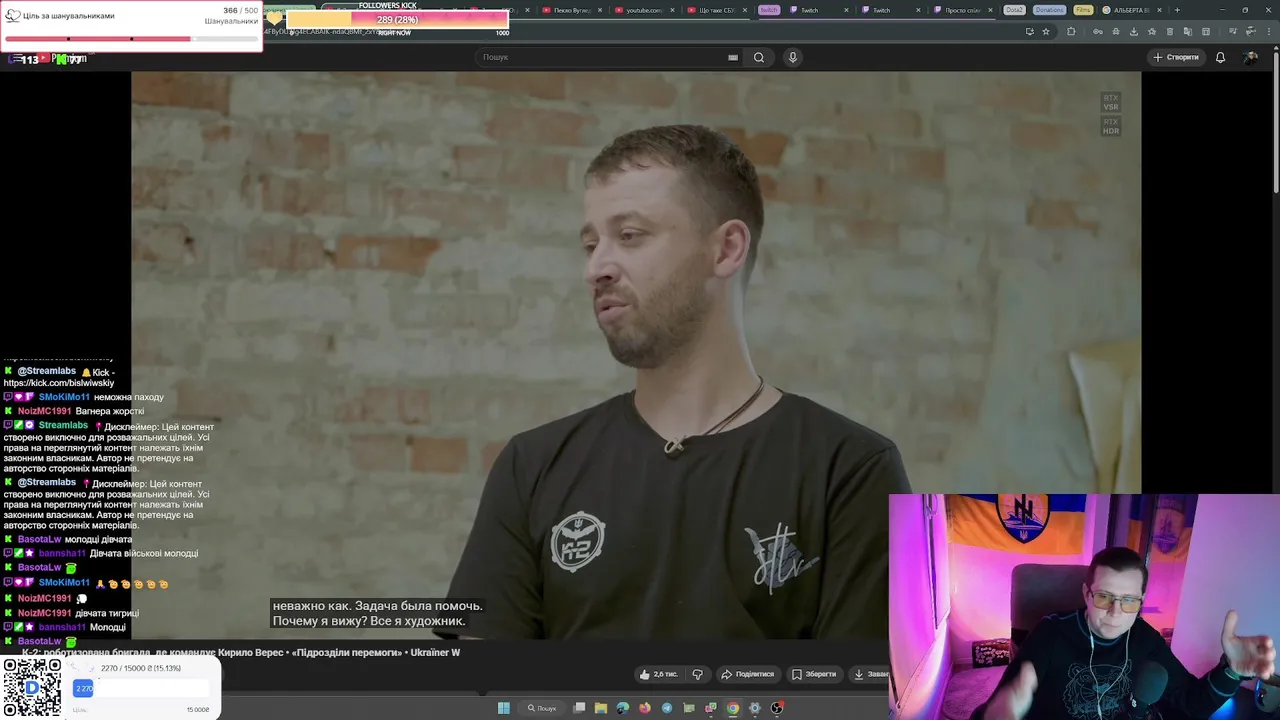Switch to the Що таке СБУ tab
Image resolution: width=1280 pixels, height=720 pixels.
717,10
